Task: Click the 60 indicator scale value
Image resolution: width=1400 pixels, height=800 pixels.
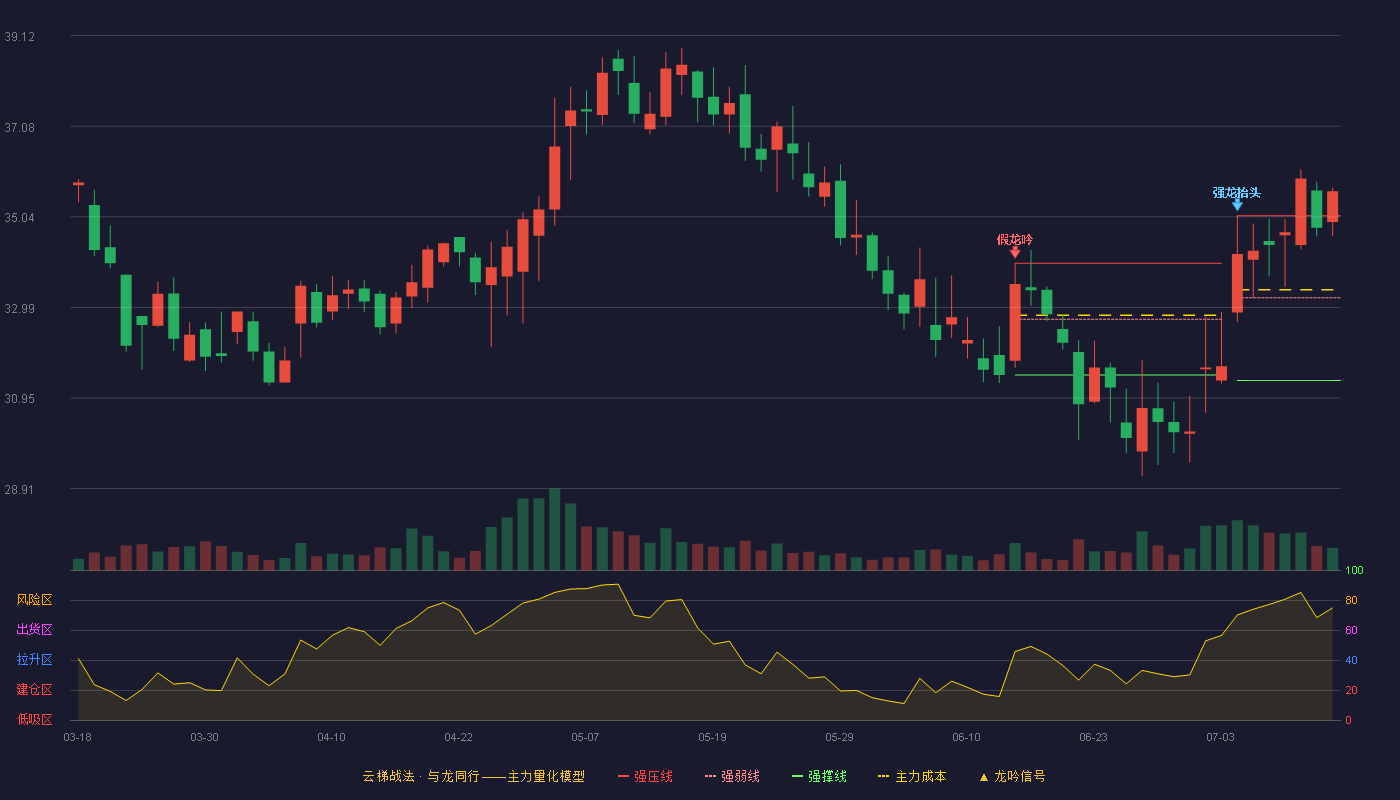Action: pyautogui.click(x=1351, y=630)
